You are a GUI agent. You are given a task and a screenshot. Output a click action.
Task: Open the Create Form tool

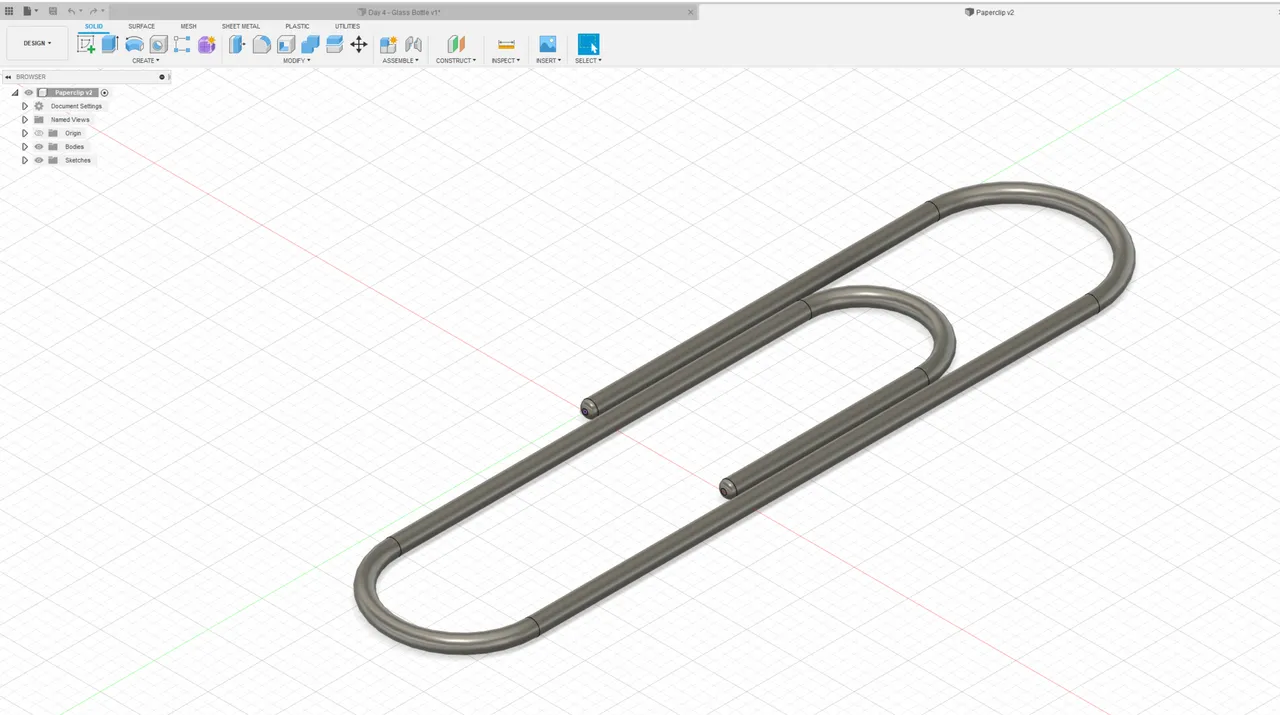pos(206,44)
